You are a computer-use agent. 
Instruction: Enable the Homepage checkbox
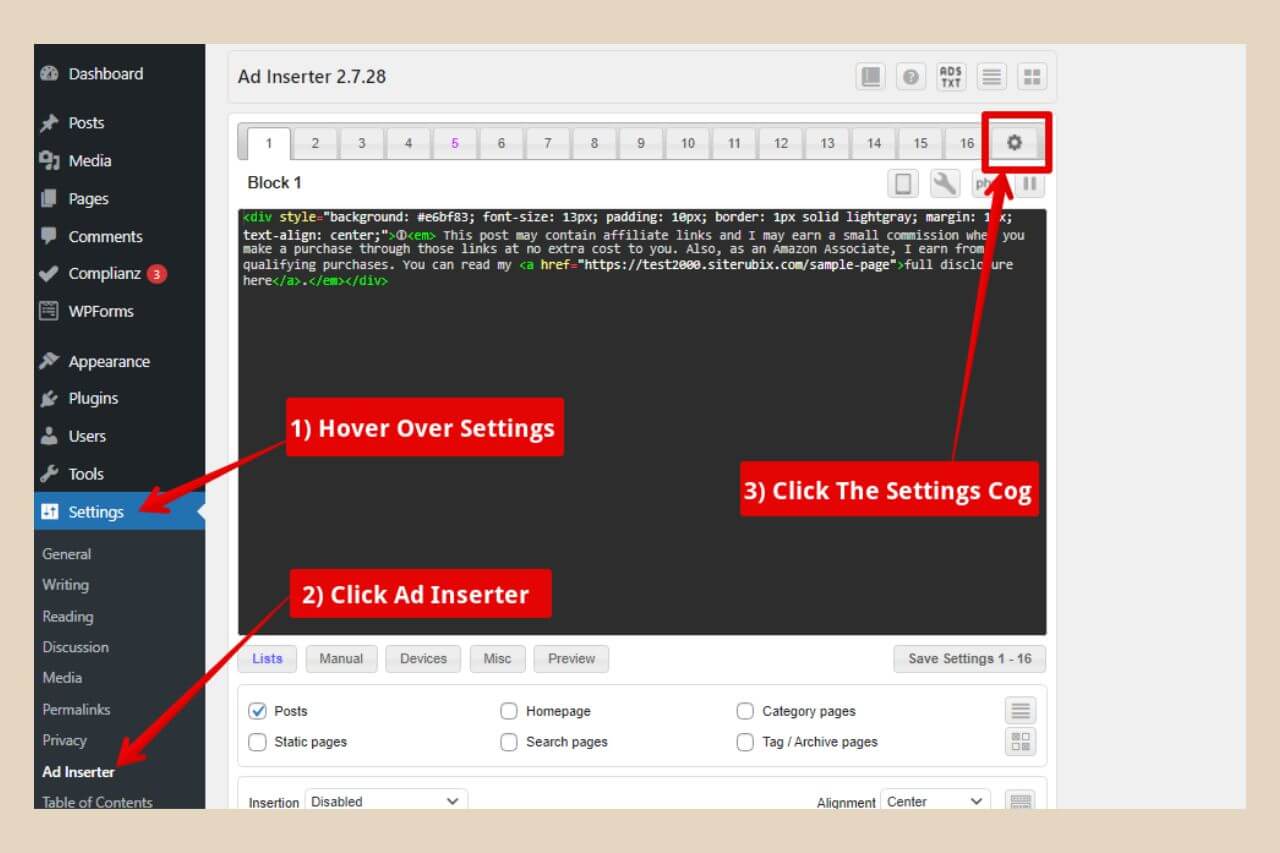click(509, 711)
